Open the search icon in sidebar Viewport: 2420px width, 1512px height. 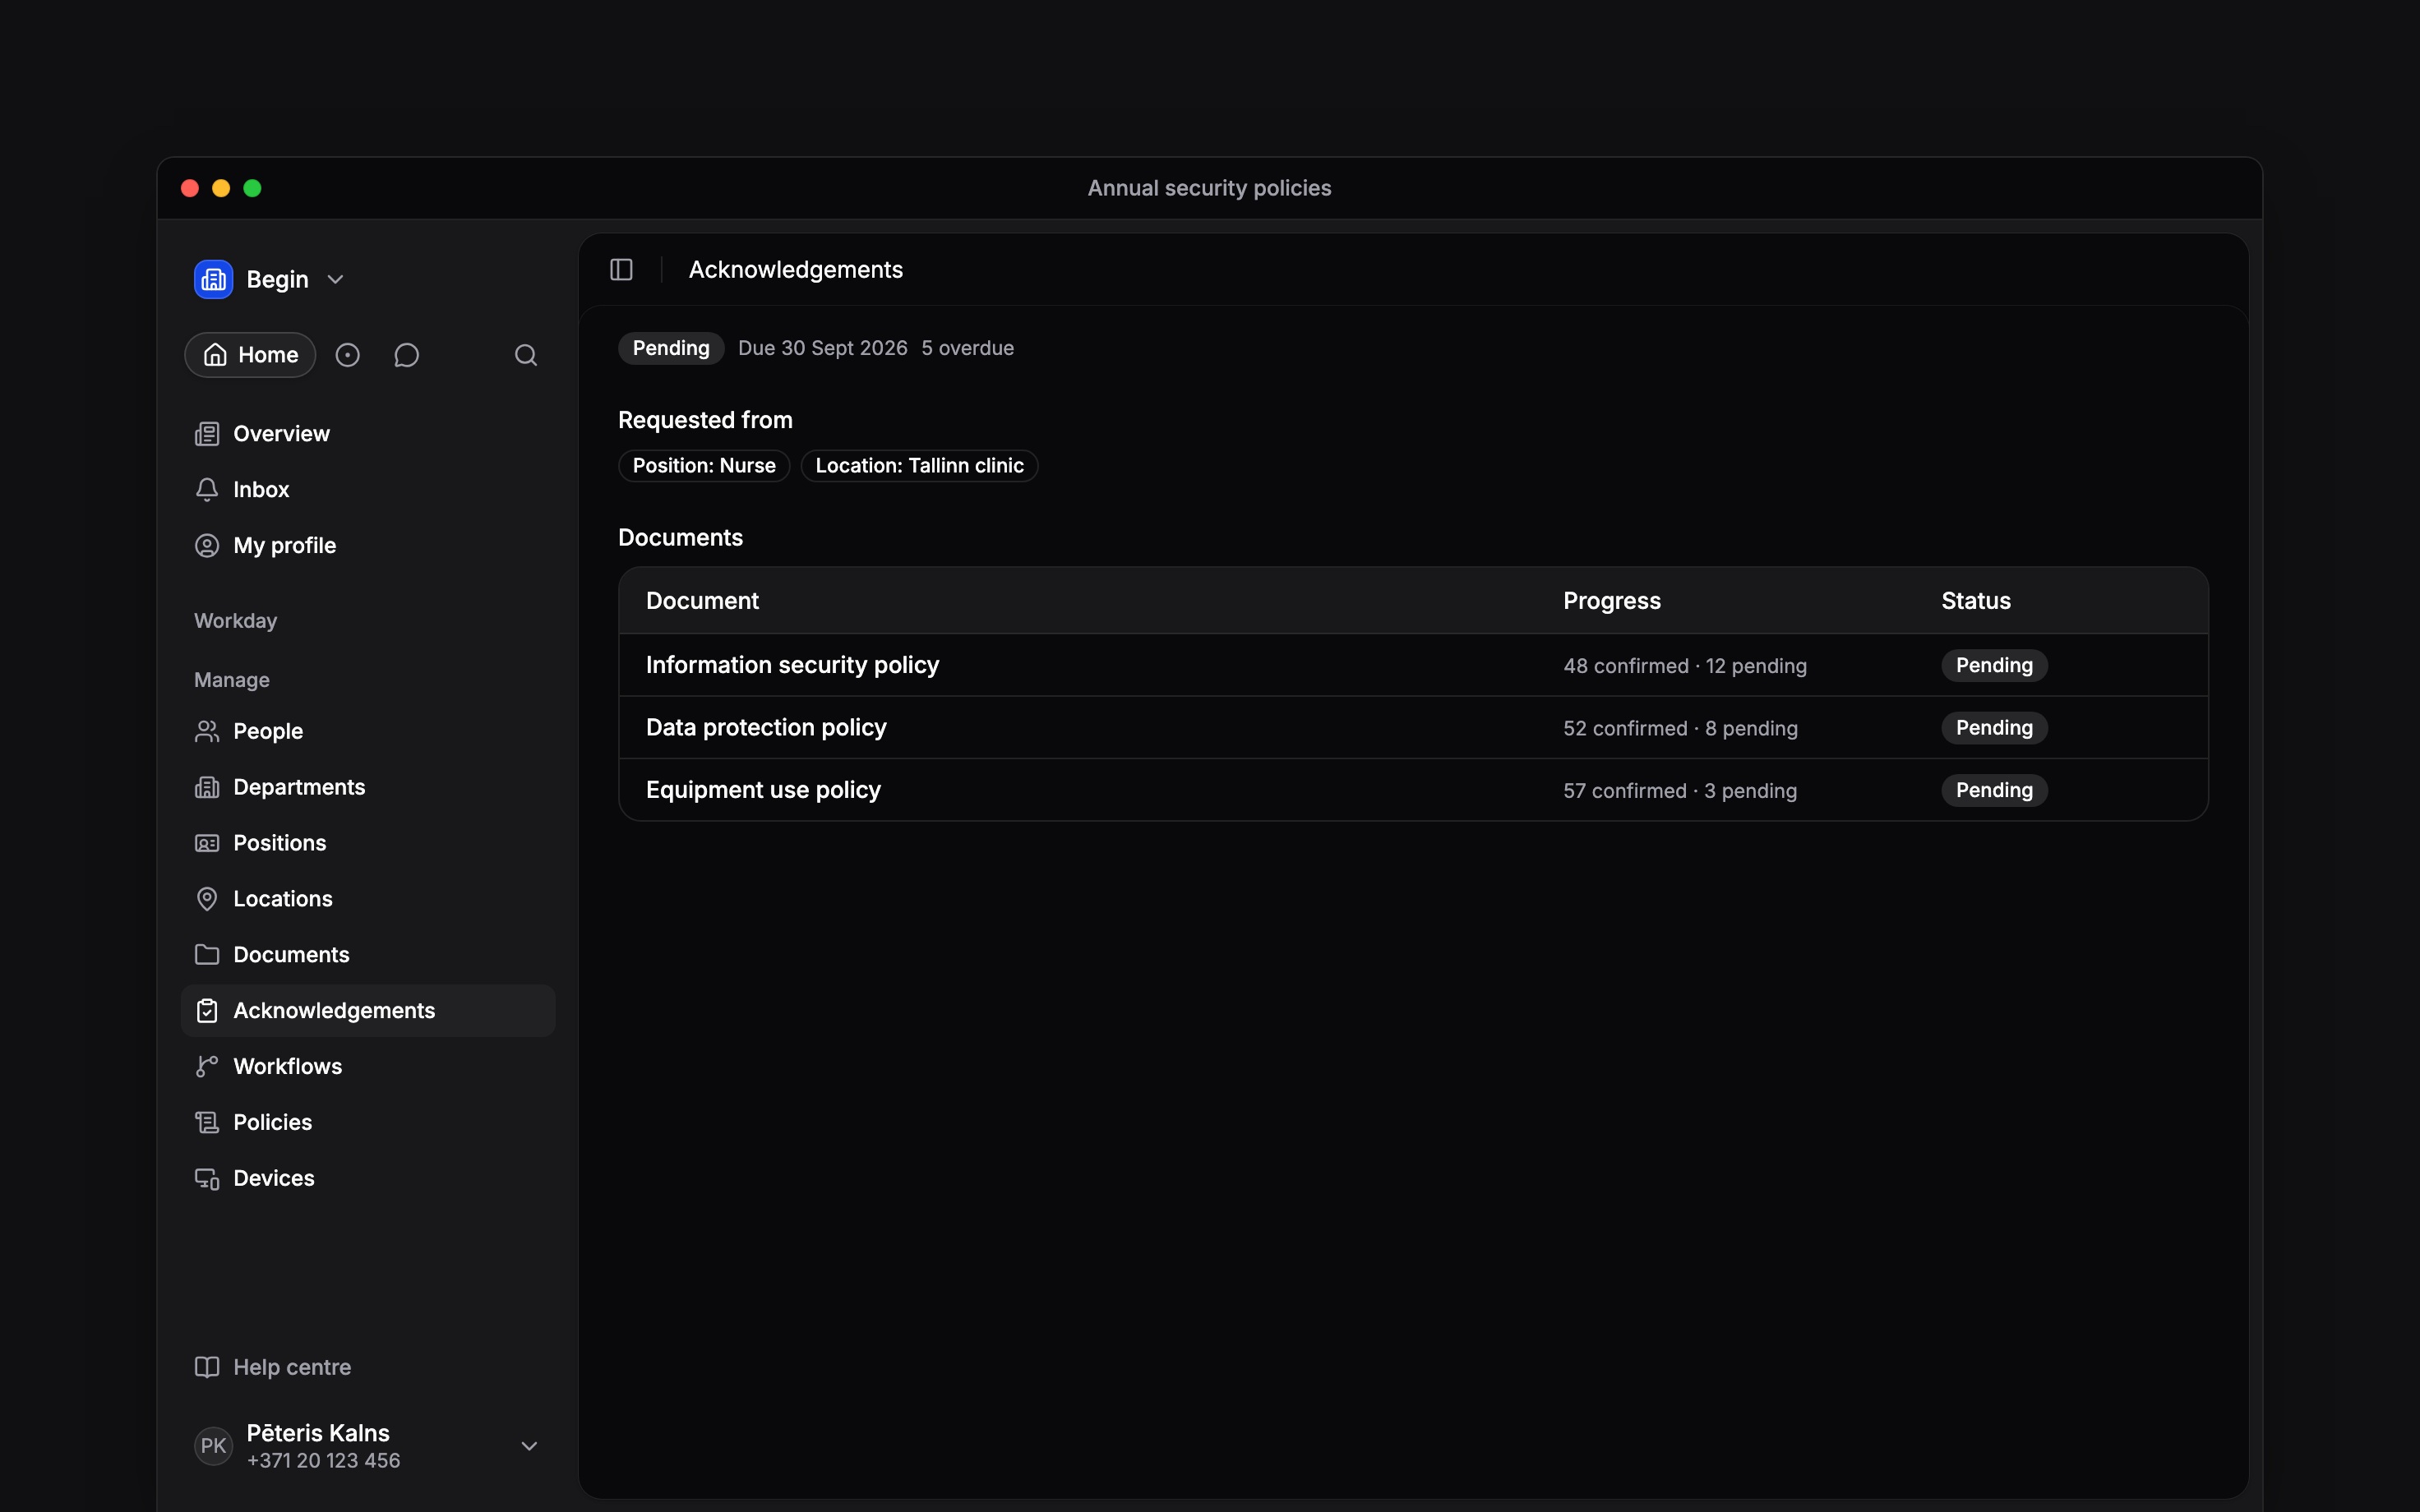526,355
